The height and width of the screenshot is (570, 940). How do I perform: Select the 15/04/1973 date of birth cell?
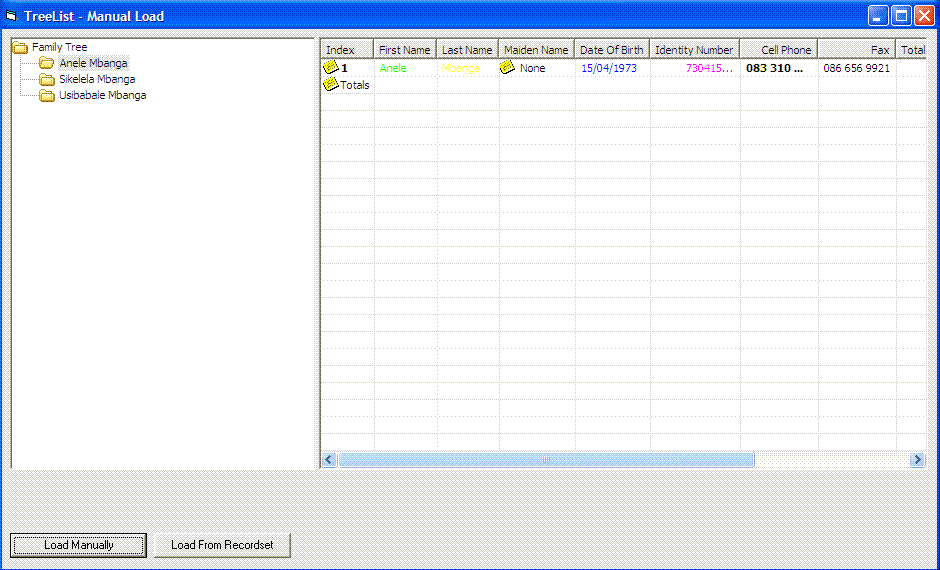click(609, 68)
